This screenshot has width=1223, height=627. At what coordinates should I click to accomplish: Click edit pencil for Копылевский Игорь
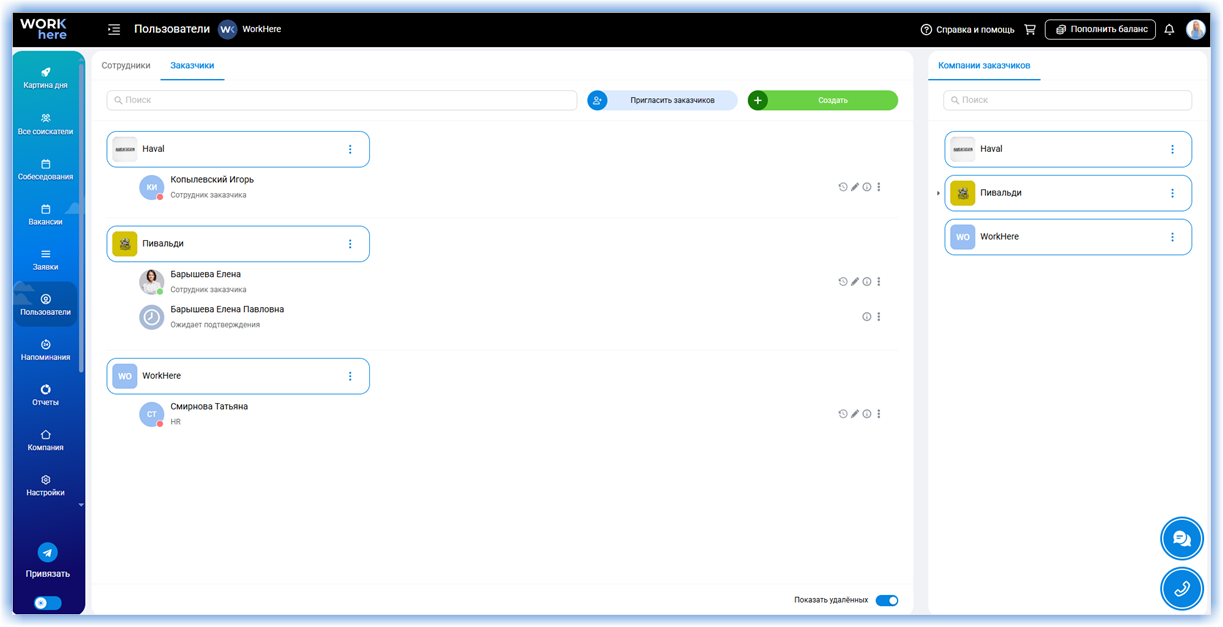tap(855, 187)
